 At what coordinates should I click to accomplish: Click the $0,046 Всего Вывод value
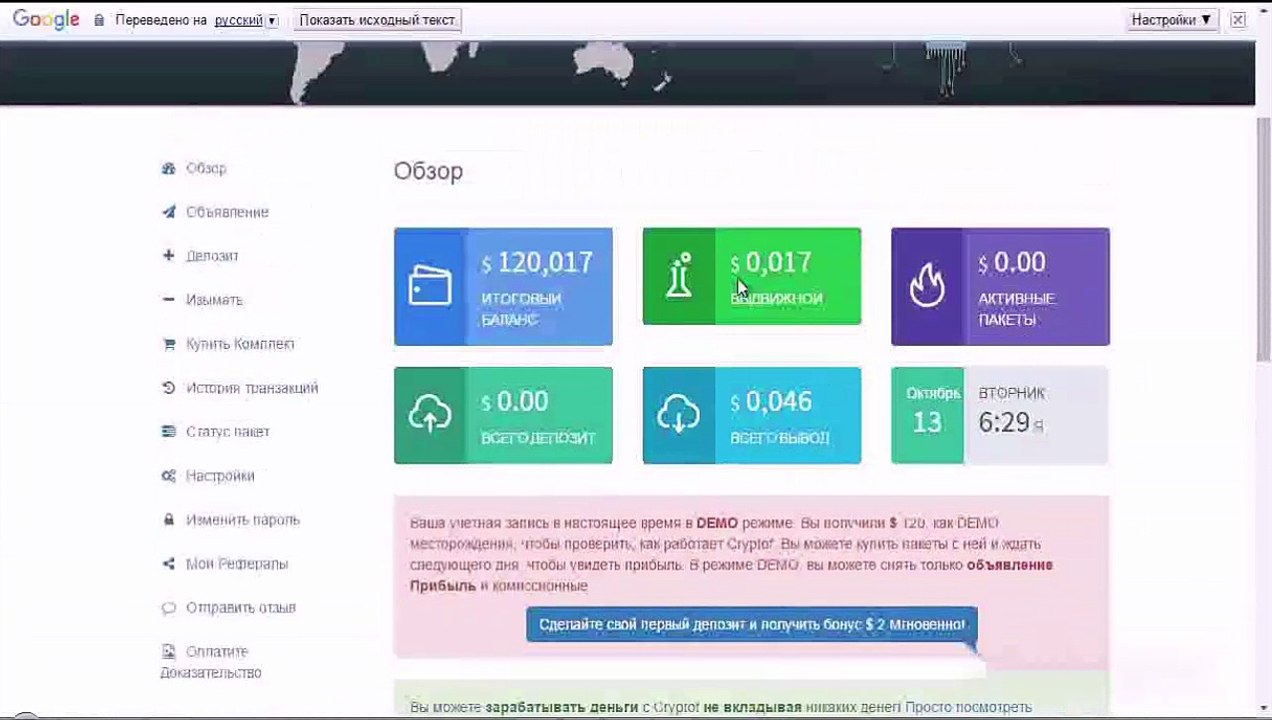pos(771,402)
